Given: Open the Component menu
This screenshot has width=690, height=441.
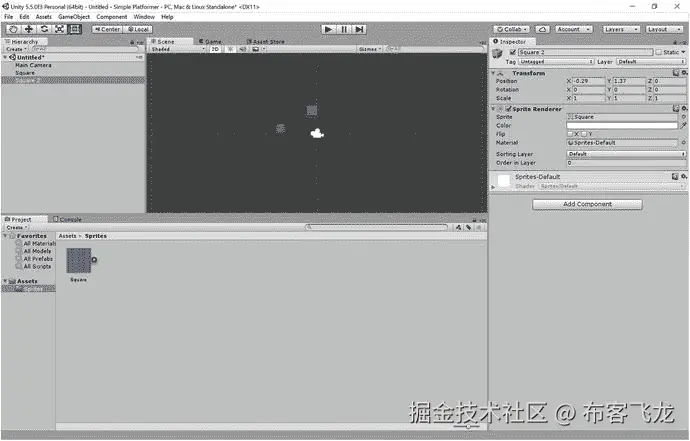Looking at the screenshot, I should pos(112,17).
